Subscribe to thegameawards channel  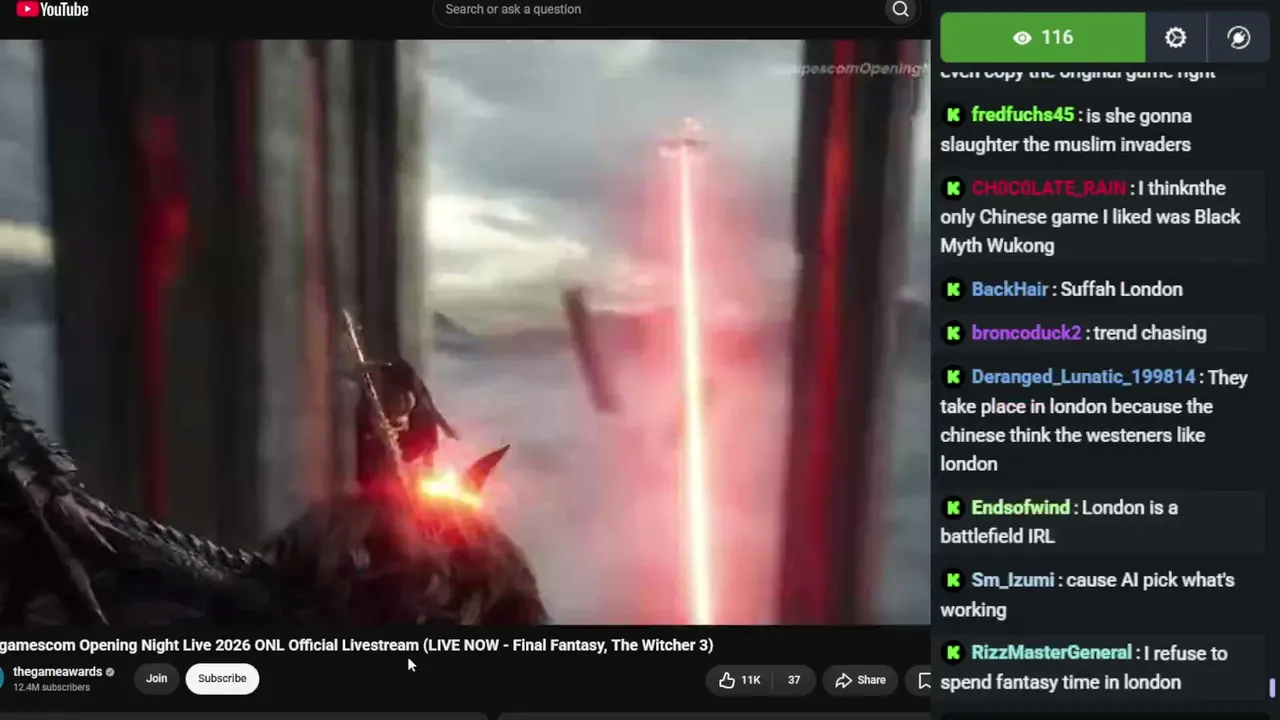(222, 679)
